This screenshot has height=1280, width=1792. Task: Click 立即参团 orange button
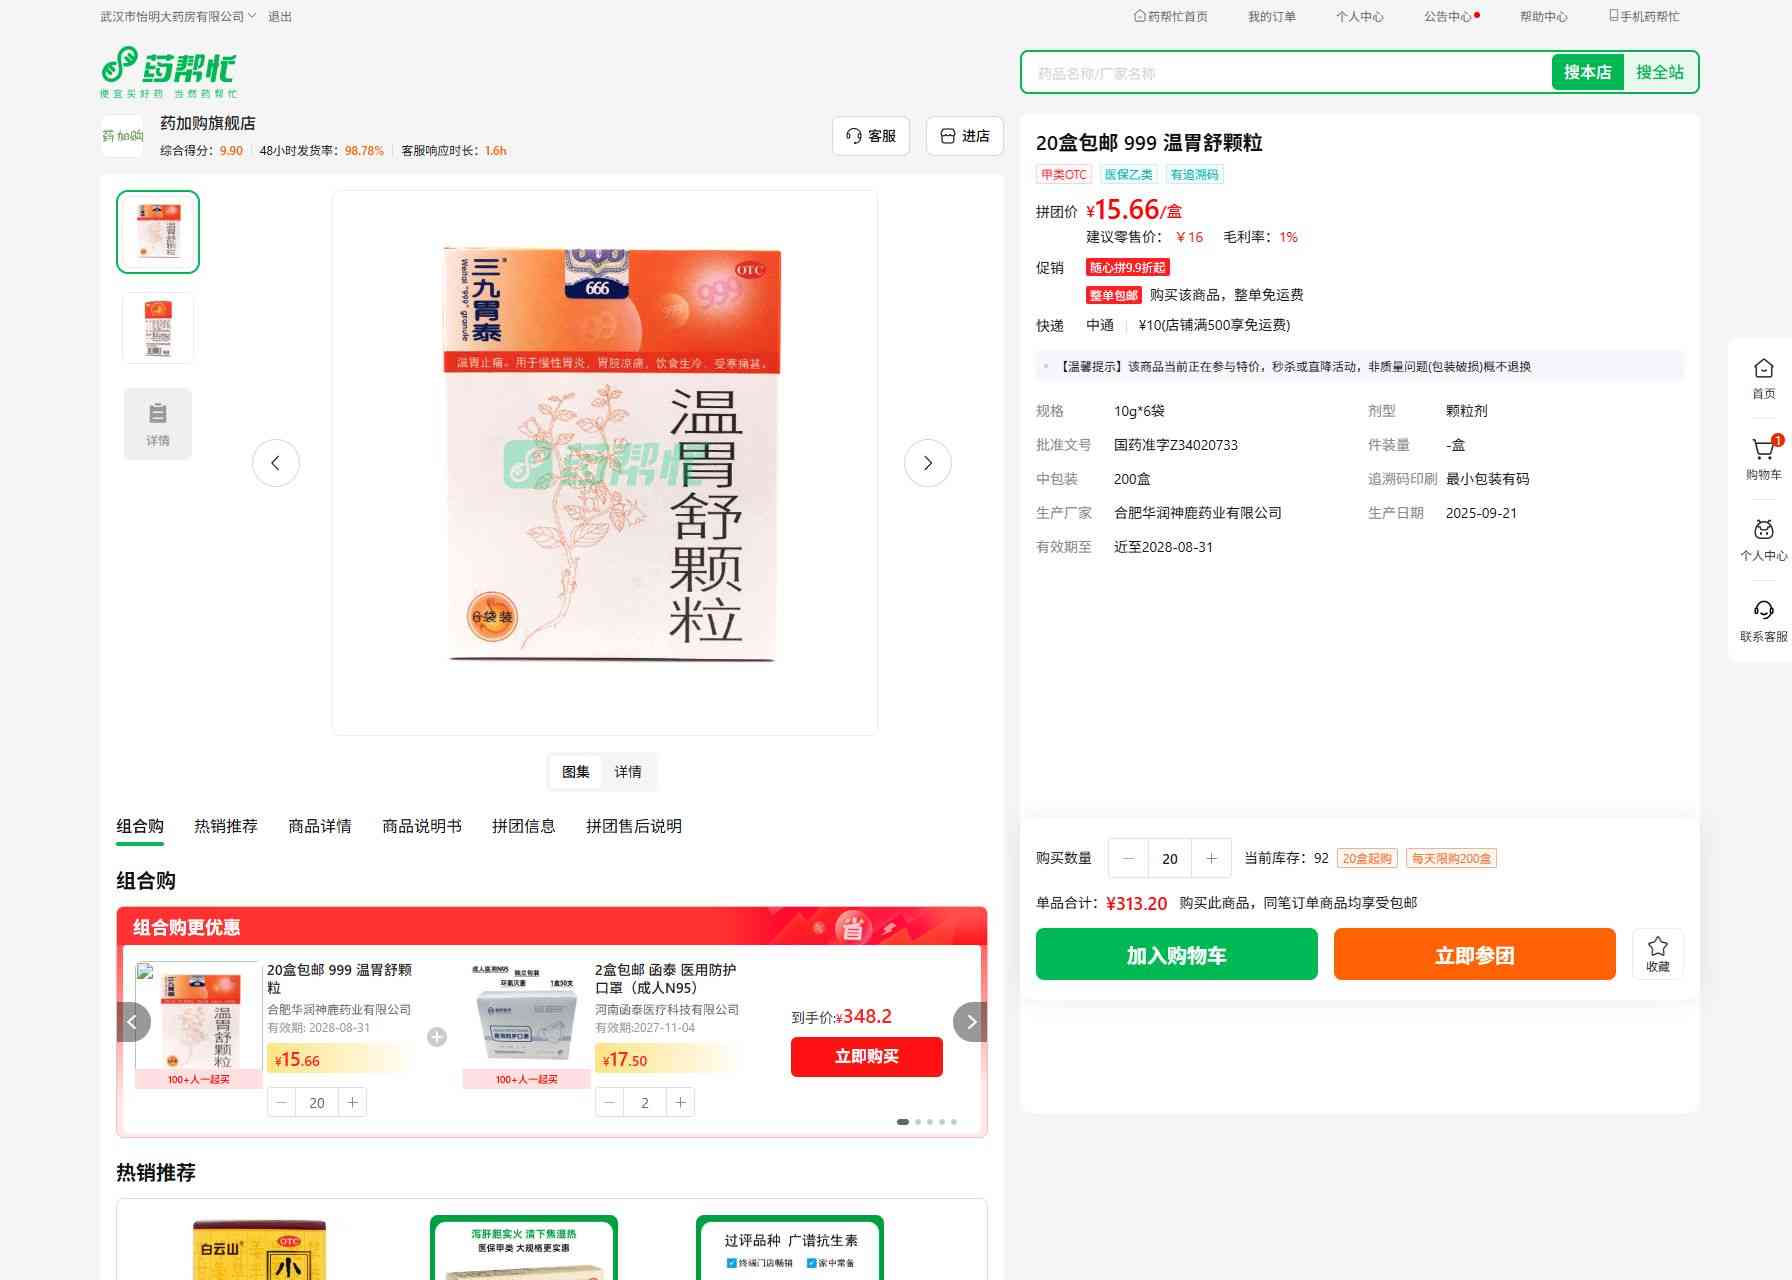(x=1474, y=954)
